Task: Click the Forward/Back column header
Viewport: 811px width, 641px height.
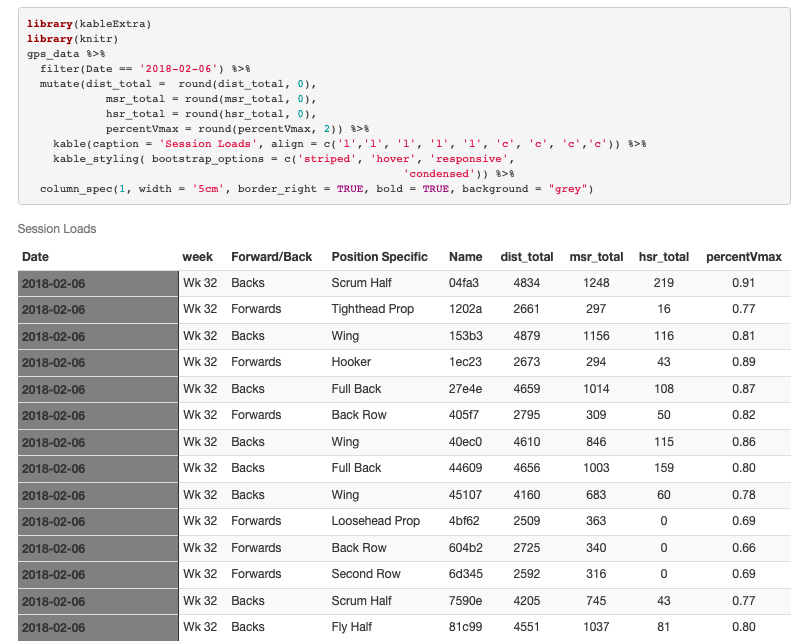Action: 271,257
